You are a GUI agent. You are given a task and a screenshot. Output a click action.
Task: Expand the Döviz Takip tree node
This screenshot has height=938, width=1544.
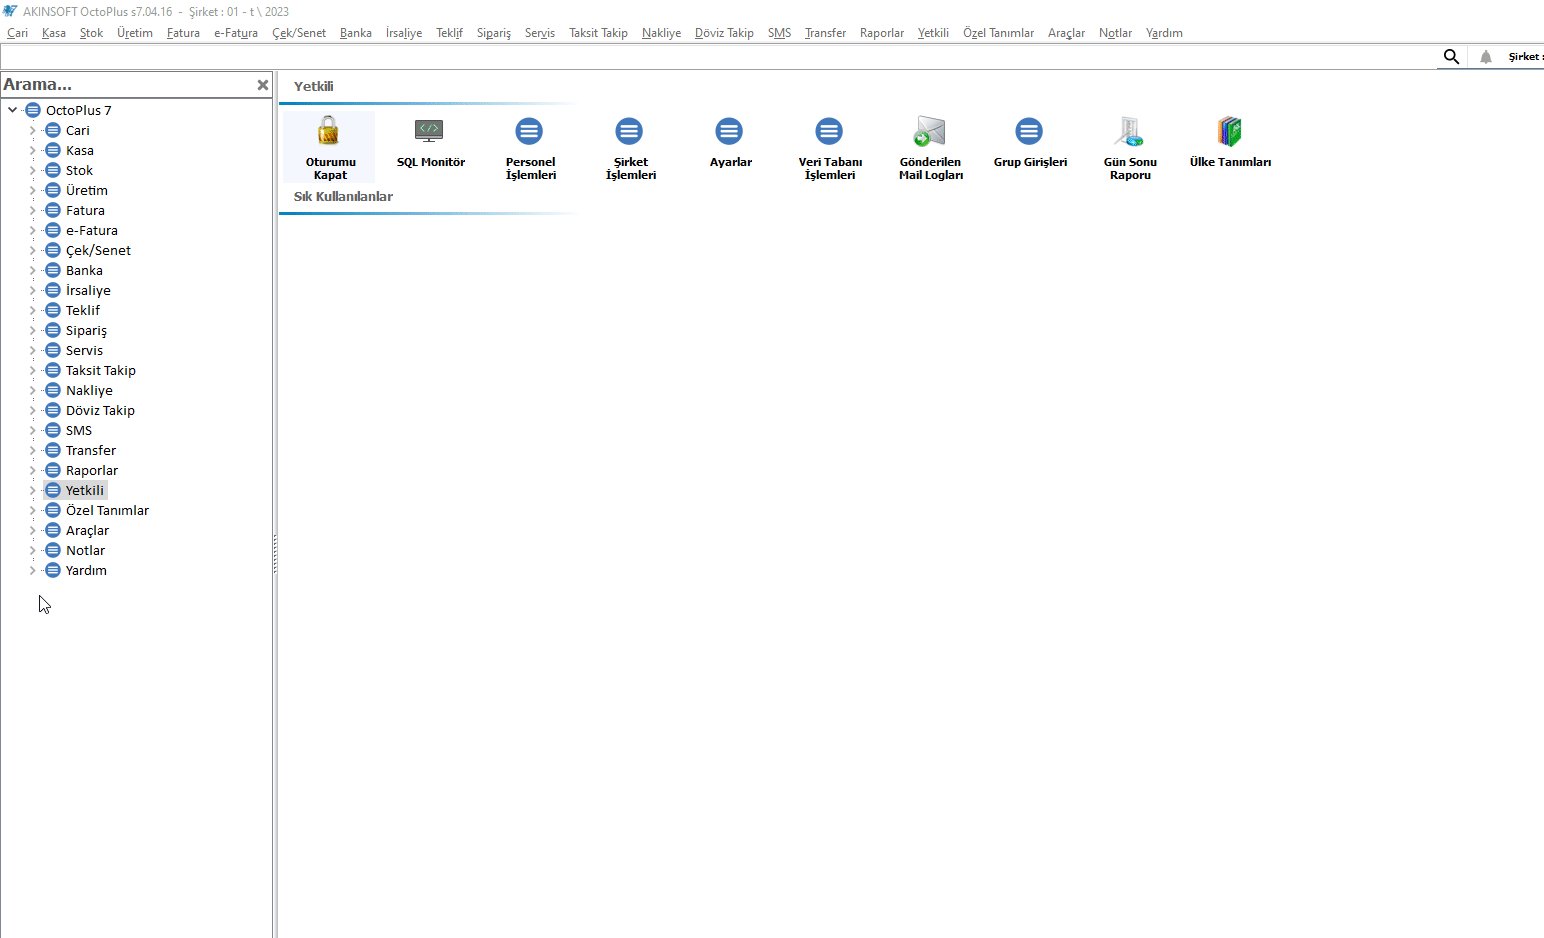coord(32,410)
